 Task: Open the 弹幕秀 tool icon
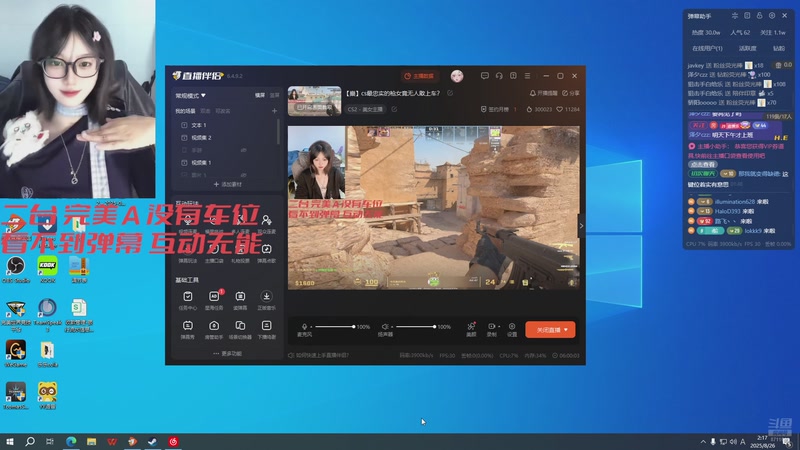tap(188, 326)
